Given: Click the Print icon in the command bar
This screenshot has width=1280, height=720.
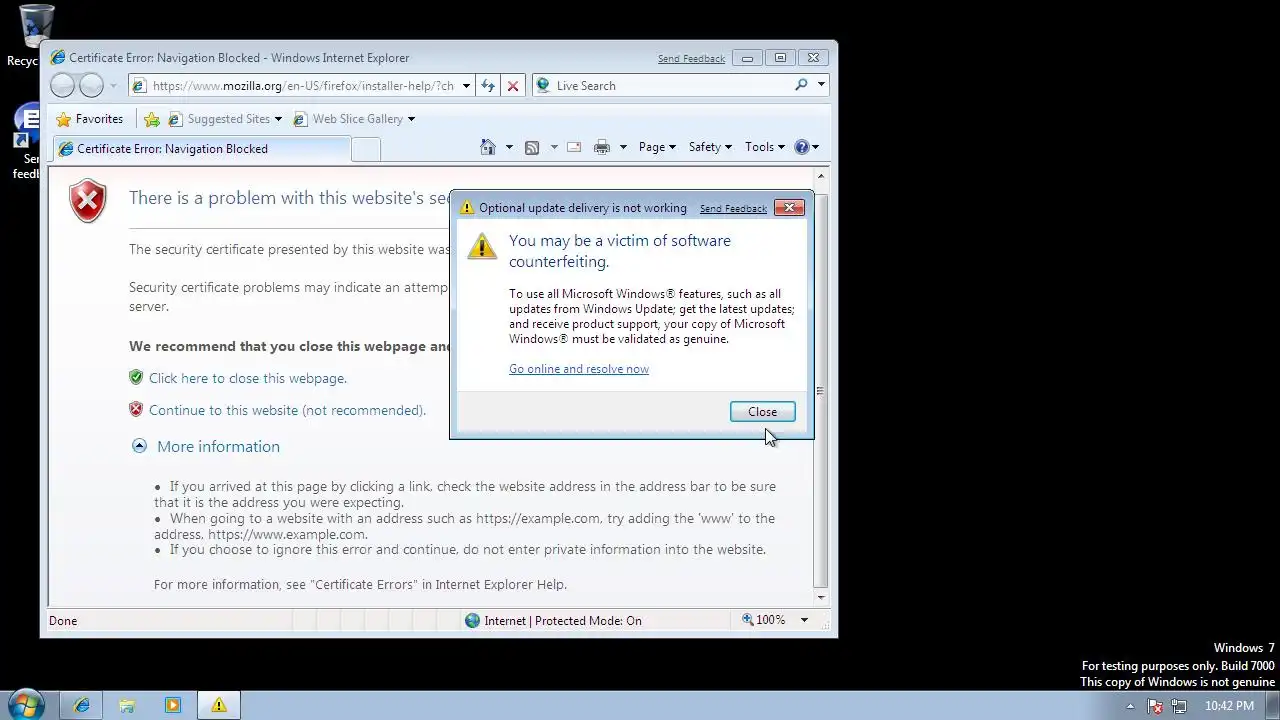Looking at the screenshot, I should click(602, 147).
